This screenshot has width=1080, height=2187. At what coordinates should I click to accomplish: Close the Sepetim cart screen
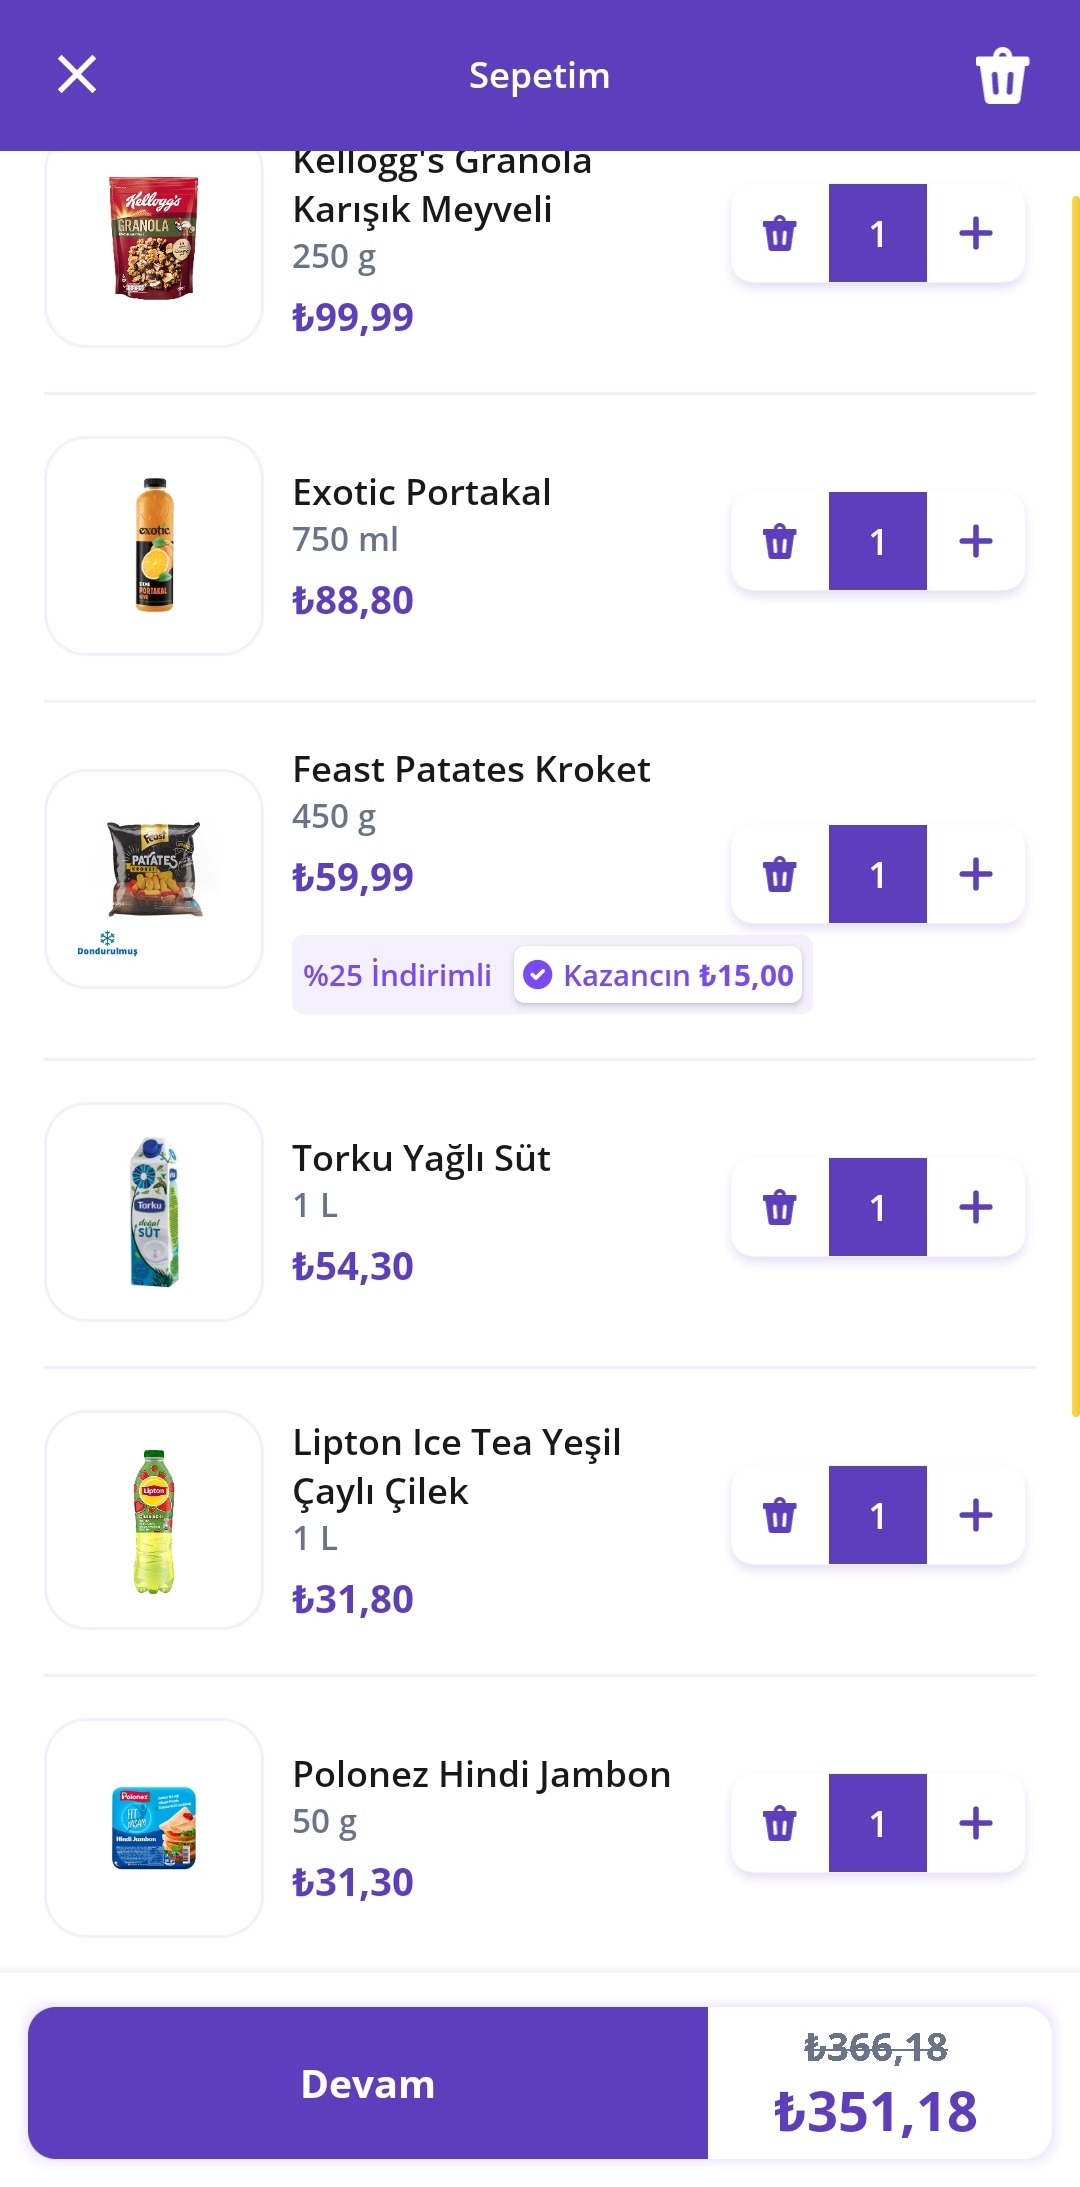(x=77, y=75)
